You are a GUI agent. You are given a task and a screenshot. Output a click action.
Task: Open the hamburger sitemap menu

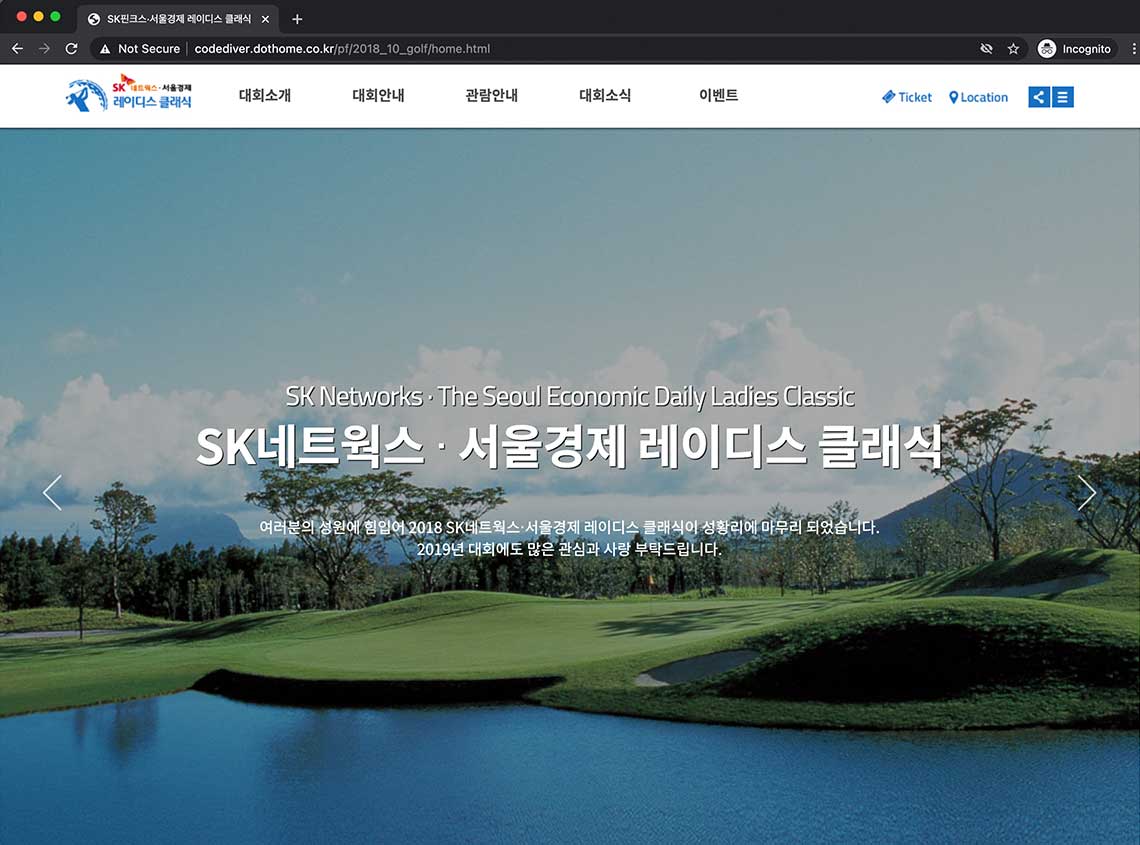pyautogui.click(x=1062, y=97)
